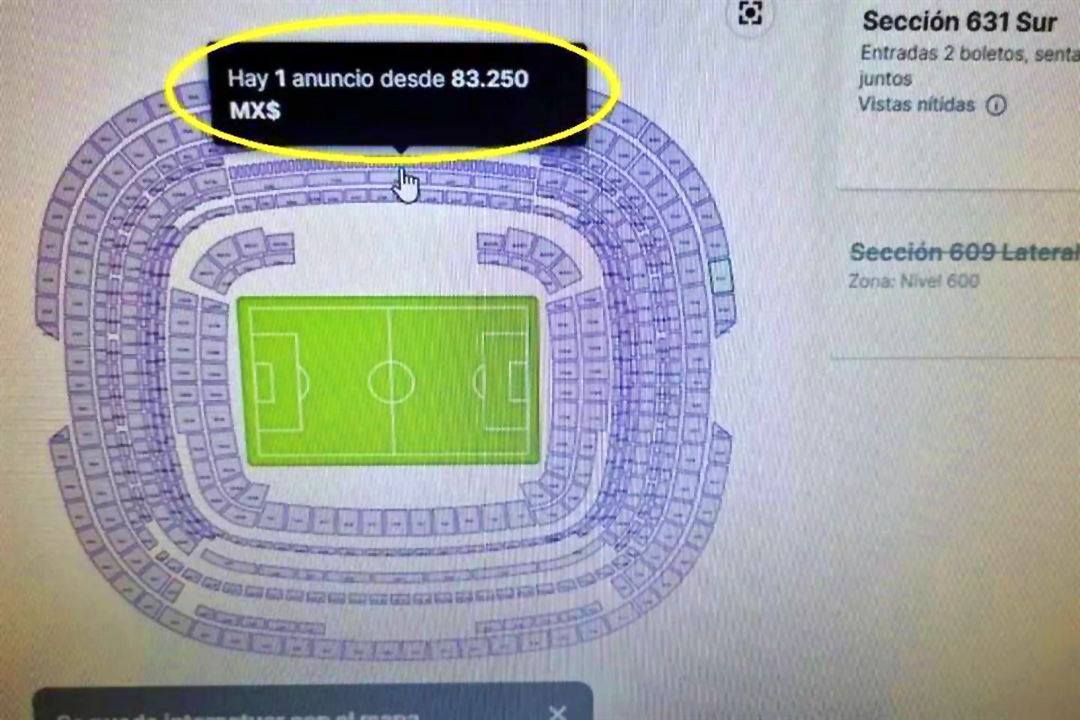
Task: Click the recenter map icon above the stadium
Action: pos(749,12)
